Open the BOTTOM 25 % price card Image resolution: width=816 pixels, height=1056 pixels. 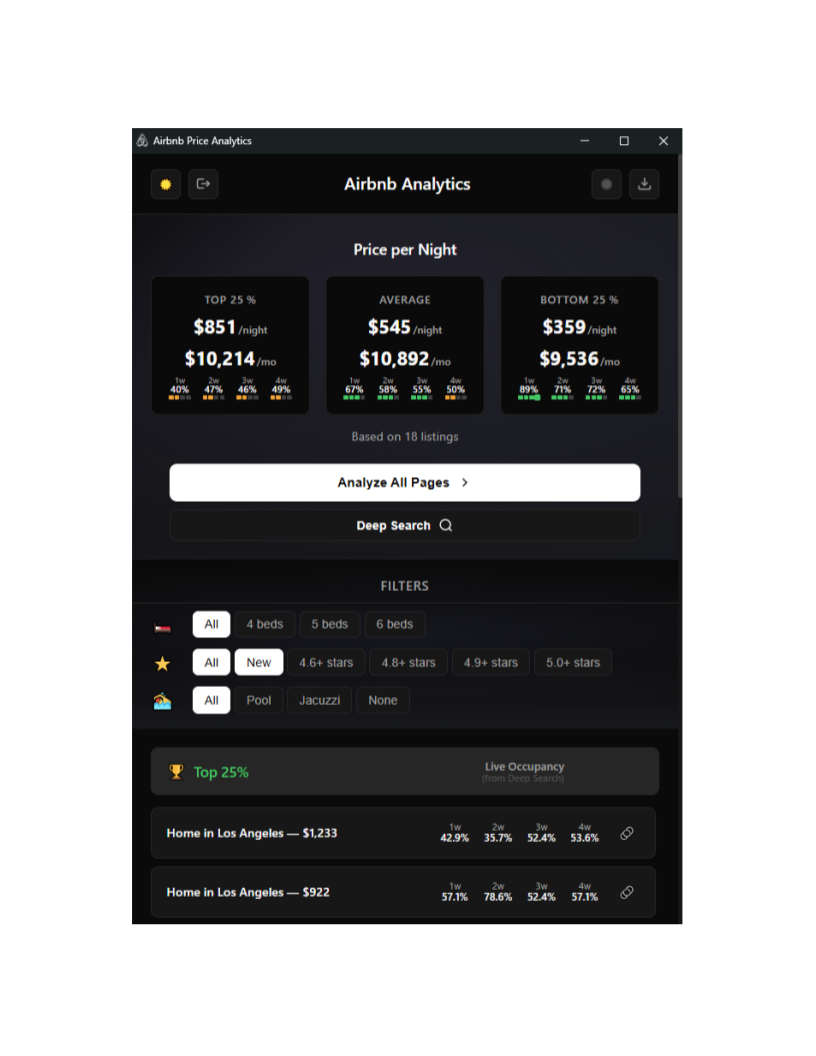click(x=579, y=345)
